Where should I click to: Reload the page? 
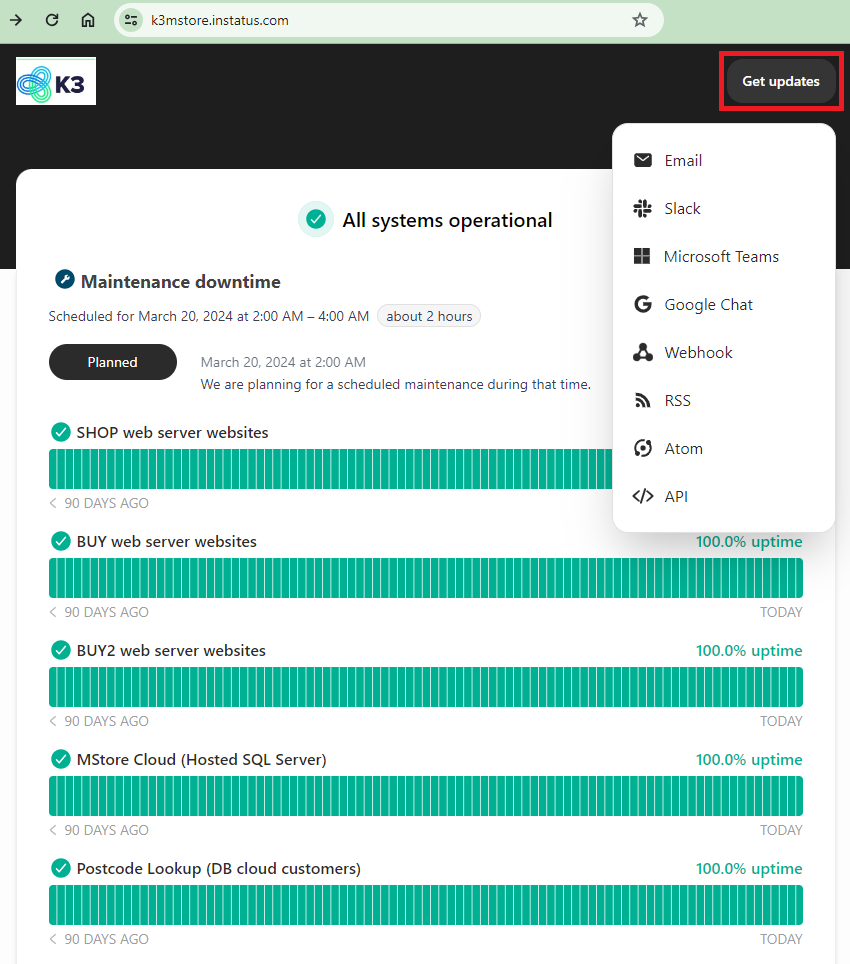pyautogui.click(x=52, y=20)
